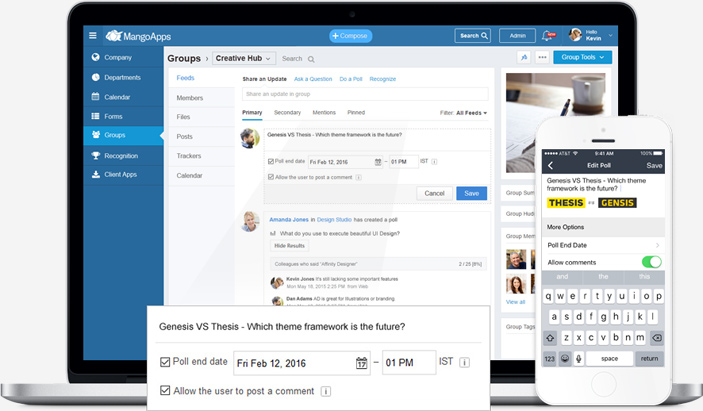Open calendar picker in small poll editor
Viewport: 703px width, 411px height.
click(378, 162)
